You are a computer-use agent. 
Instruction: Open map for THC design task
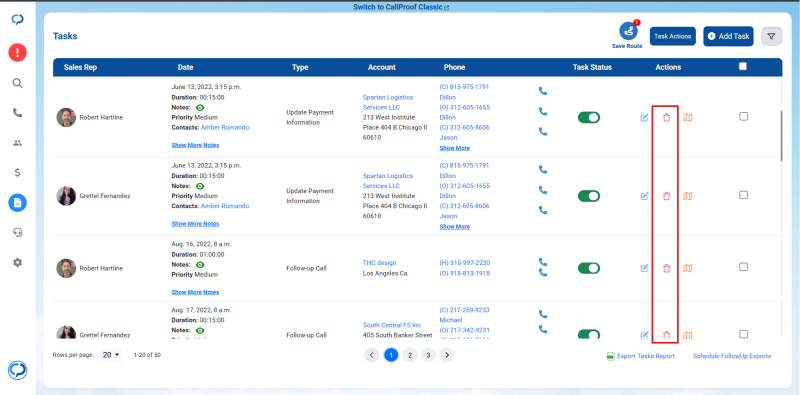(x=688, y=268)
